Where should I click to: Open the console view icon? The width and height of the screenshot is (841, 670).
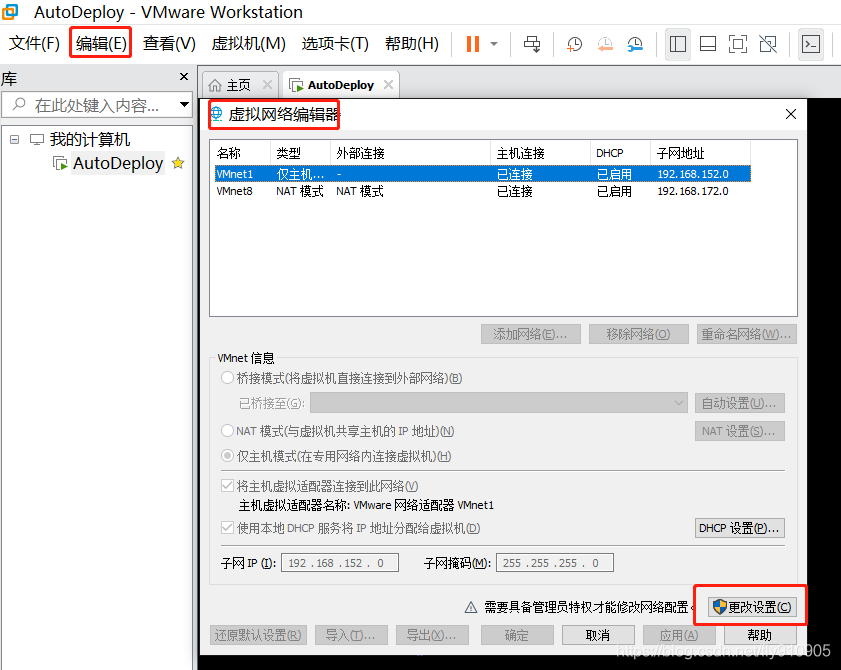click(x=810, y=44)
